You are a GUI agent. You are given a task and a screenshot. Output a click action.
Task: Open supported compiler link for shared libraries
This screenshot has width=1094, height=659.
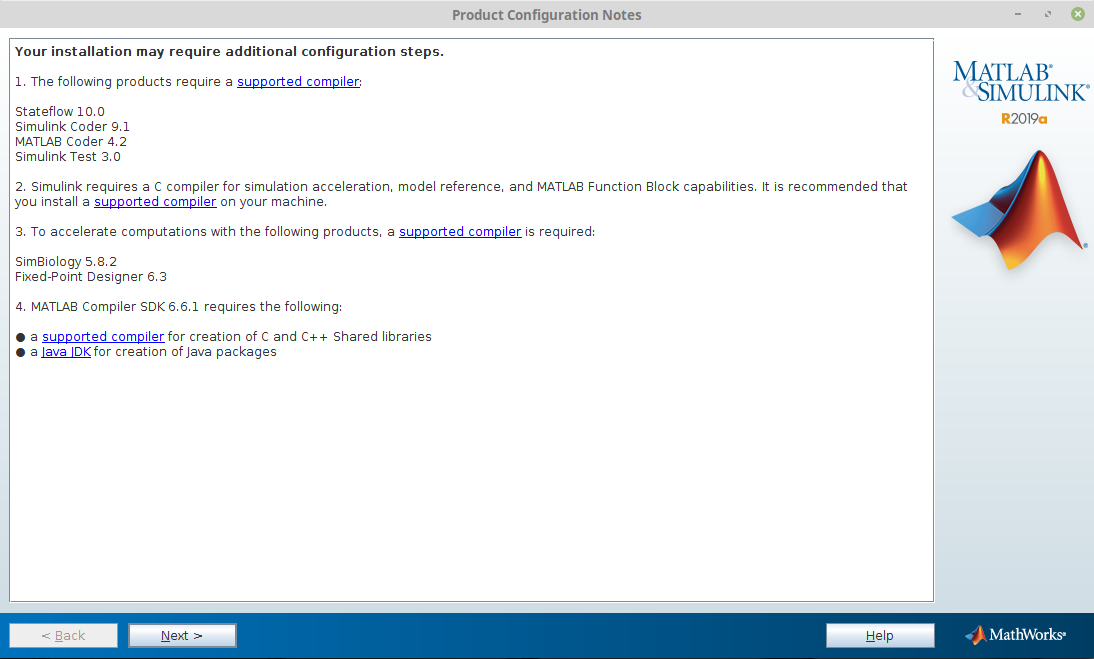tap(103, 337)
